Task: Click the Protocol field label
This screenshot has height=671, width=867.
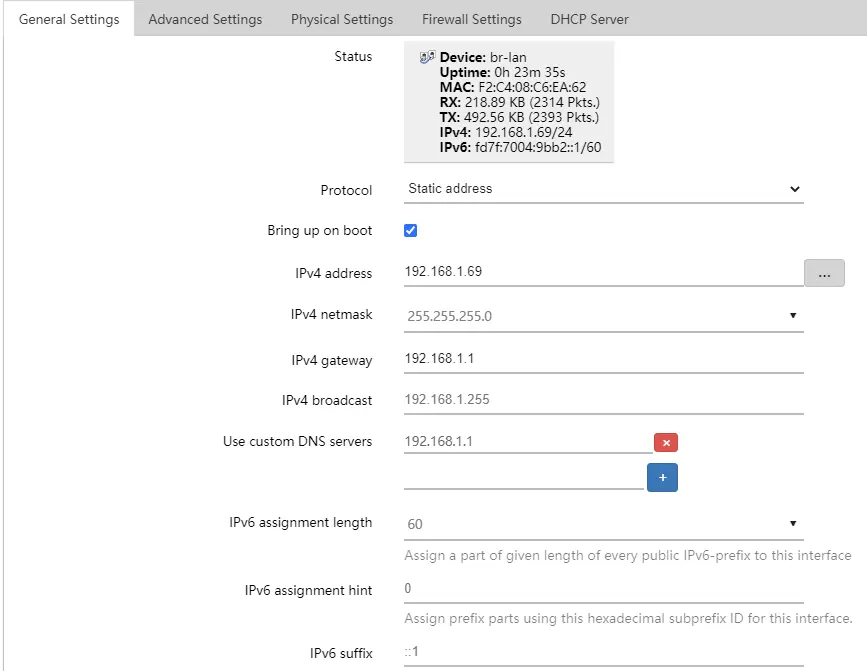Action: [x=346, y=190]
